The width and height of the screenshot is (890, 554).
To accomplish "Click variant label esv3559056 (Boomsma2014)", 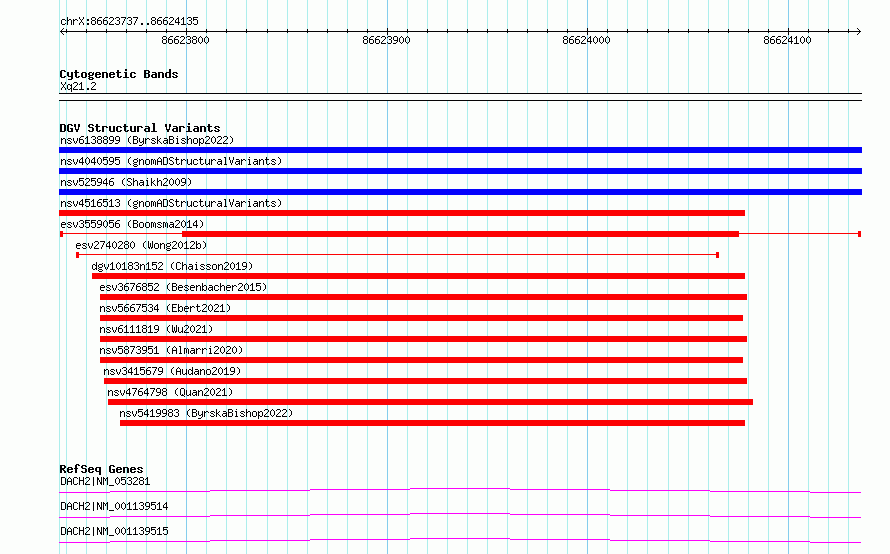I will click(x=132, y=224).
